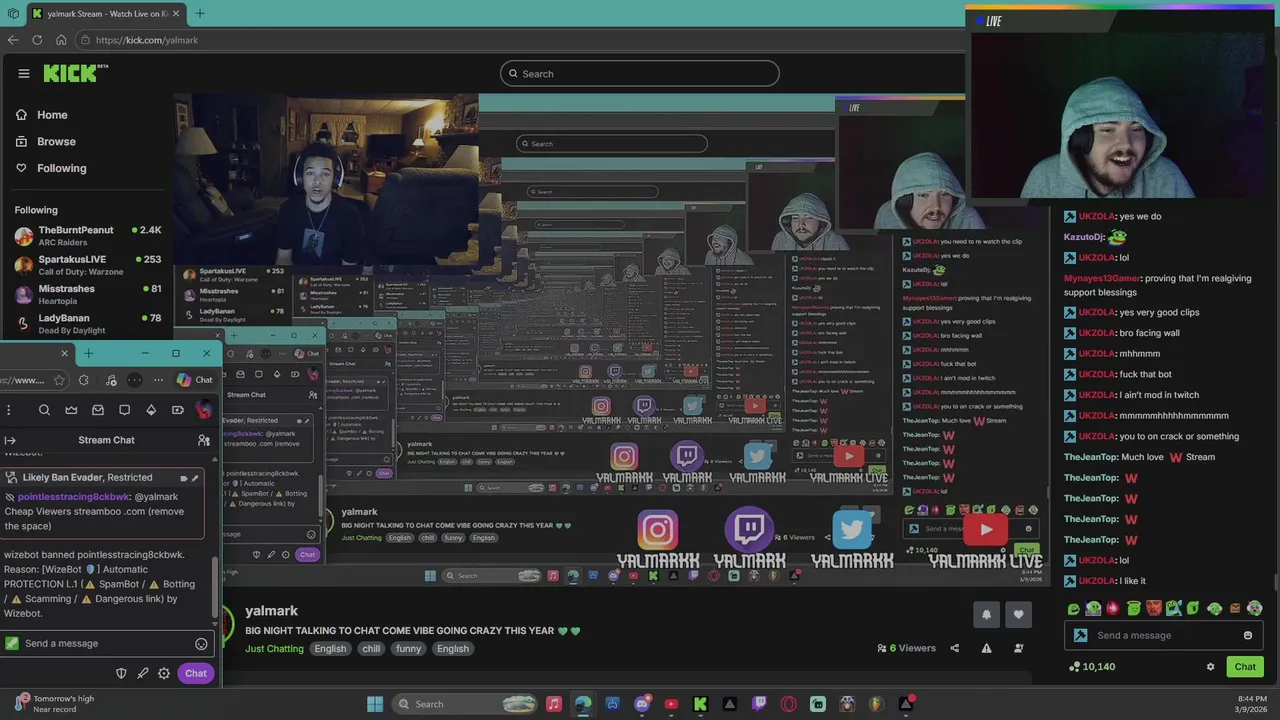
Task: Open Twitch app from taskbar
Action: point(759,704)
